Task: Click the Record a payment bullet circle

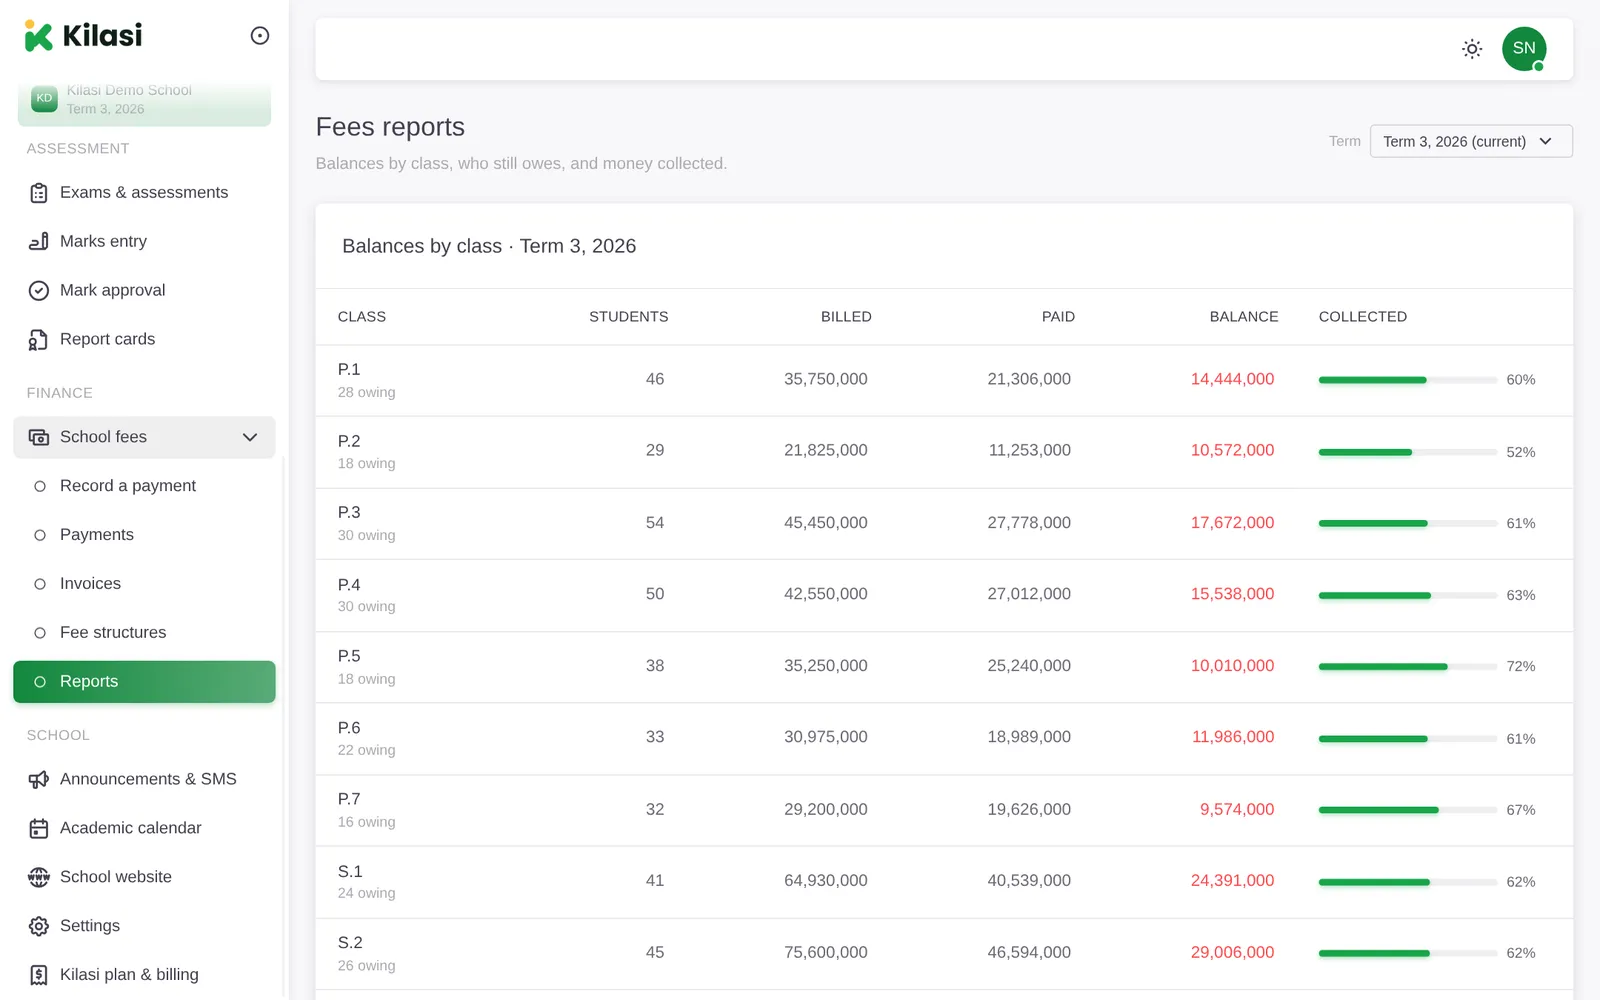Action: click(40, 487)
